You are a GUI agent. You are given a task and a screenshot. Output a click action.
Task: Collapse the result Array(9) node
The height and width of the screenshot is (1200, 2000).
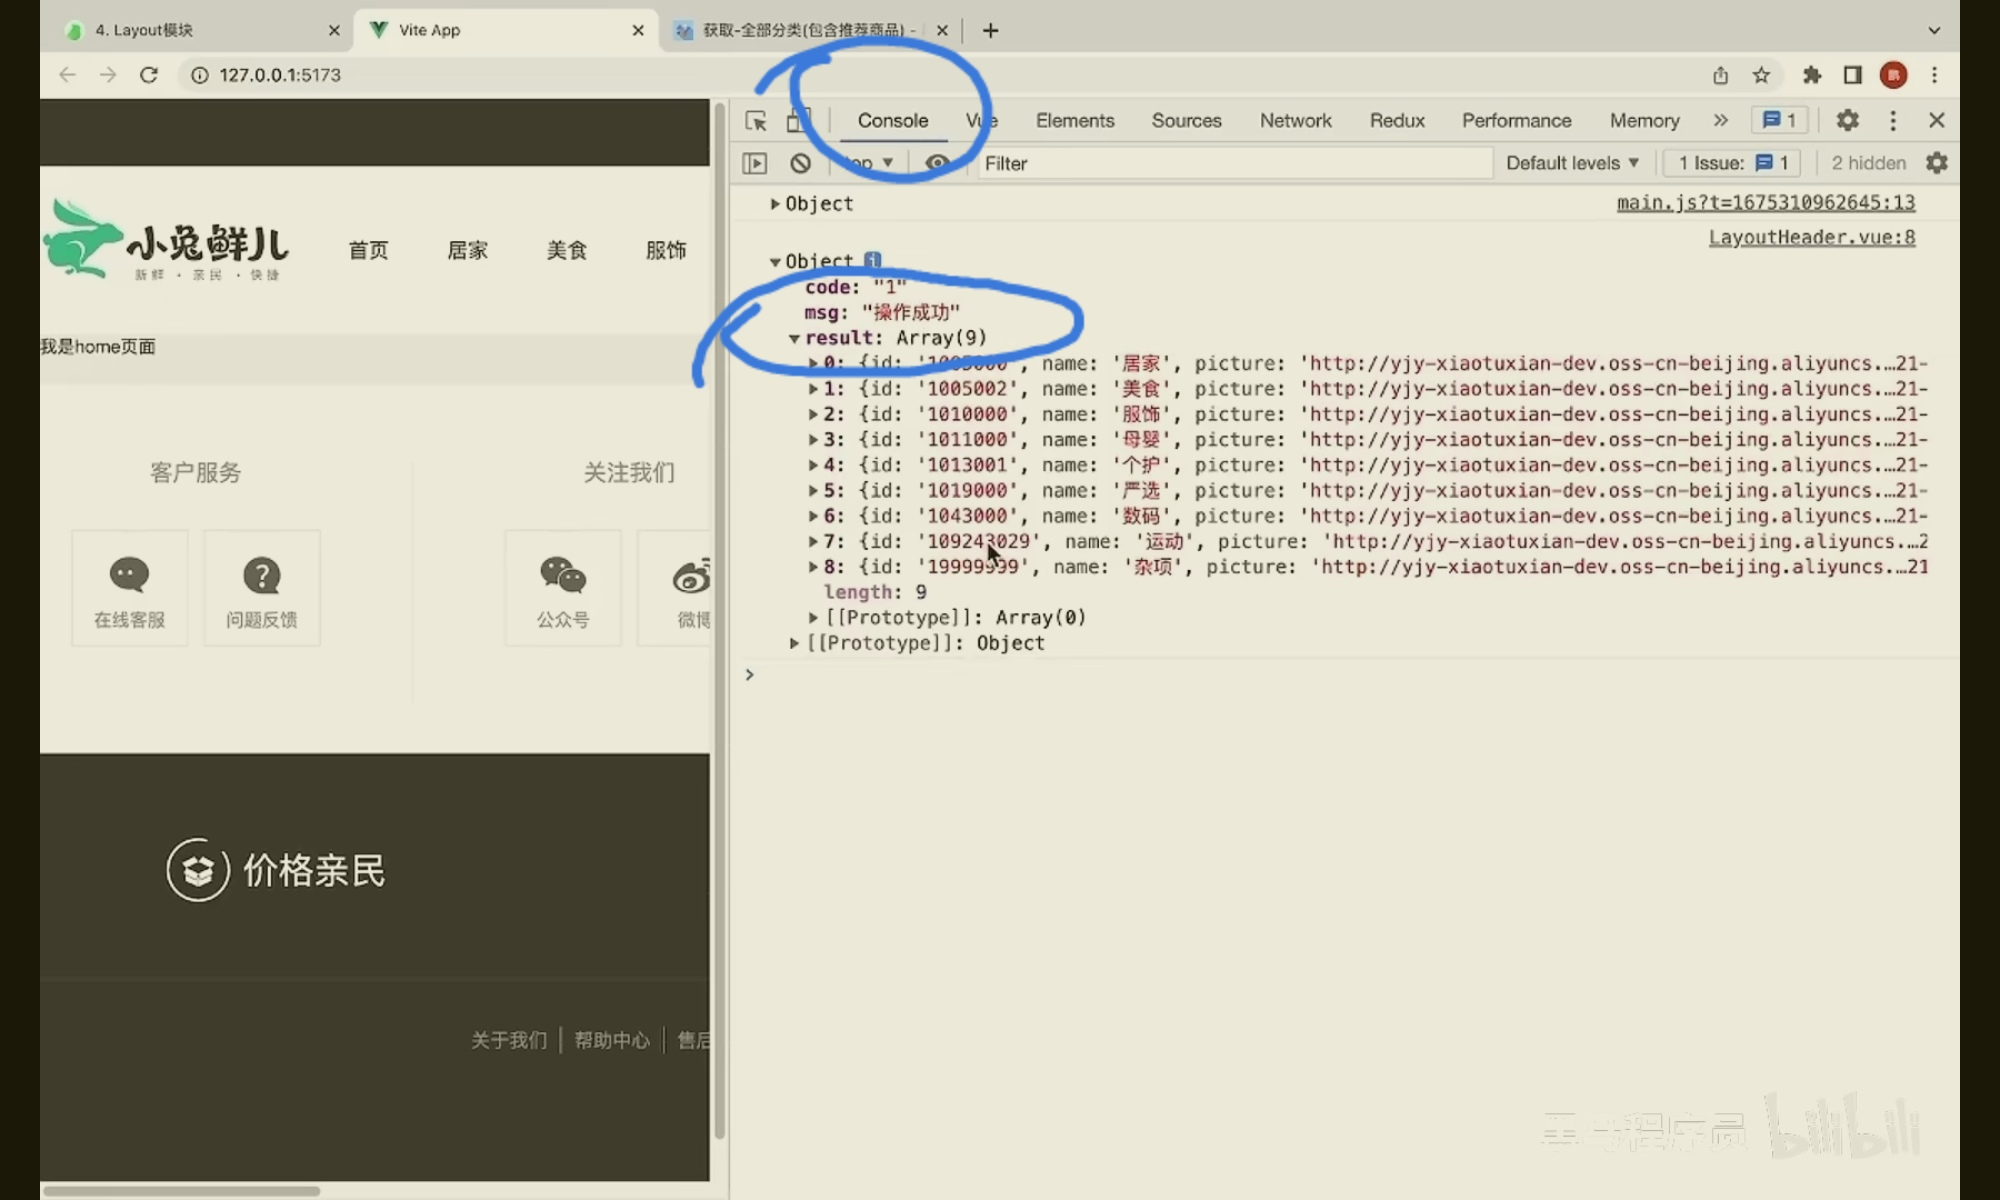pyautogui.click(x=794, y=338)
